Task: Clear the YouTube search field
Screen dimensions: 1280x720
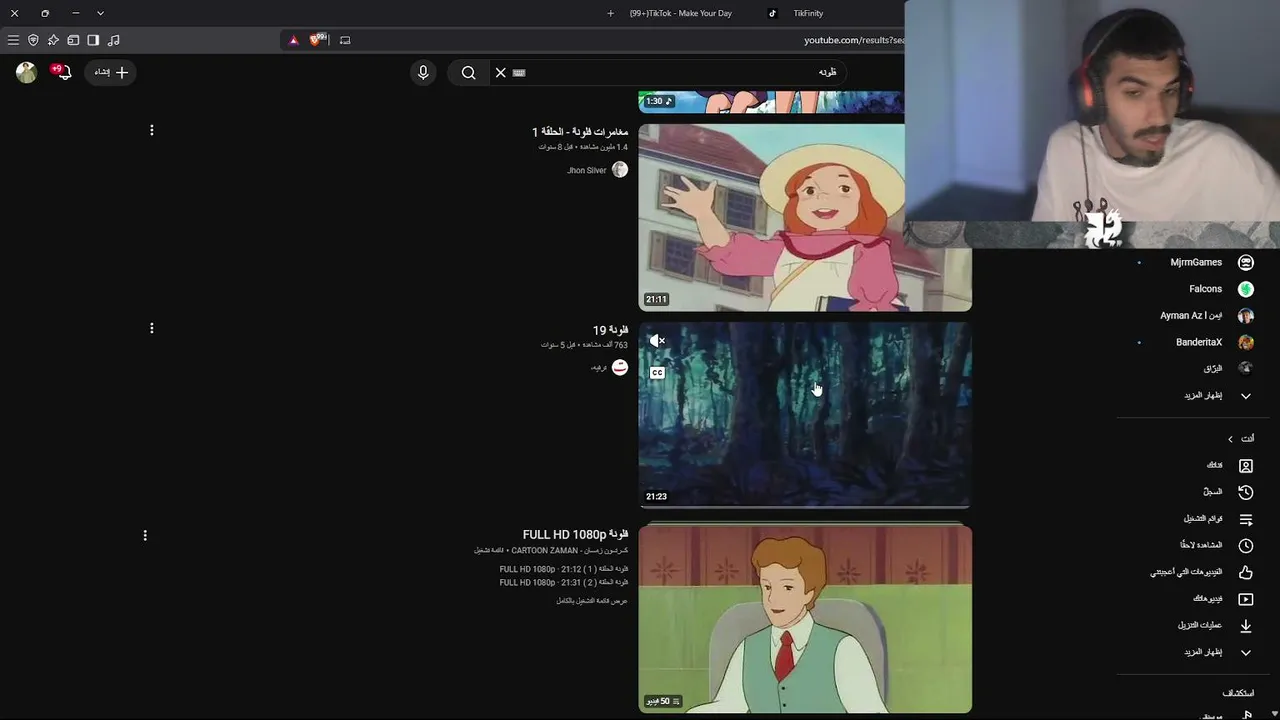Action: [501, 72]
